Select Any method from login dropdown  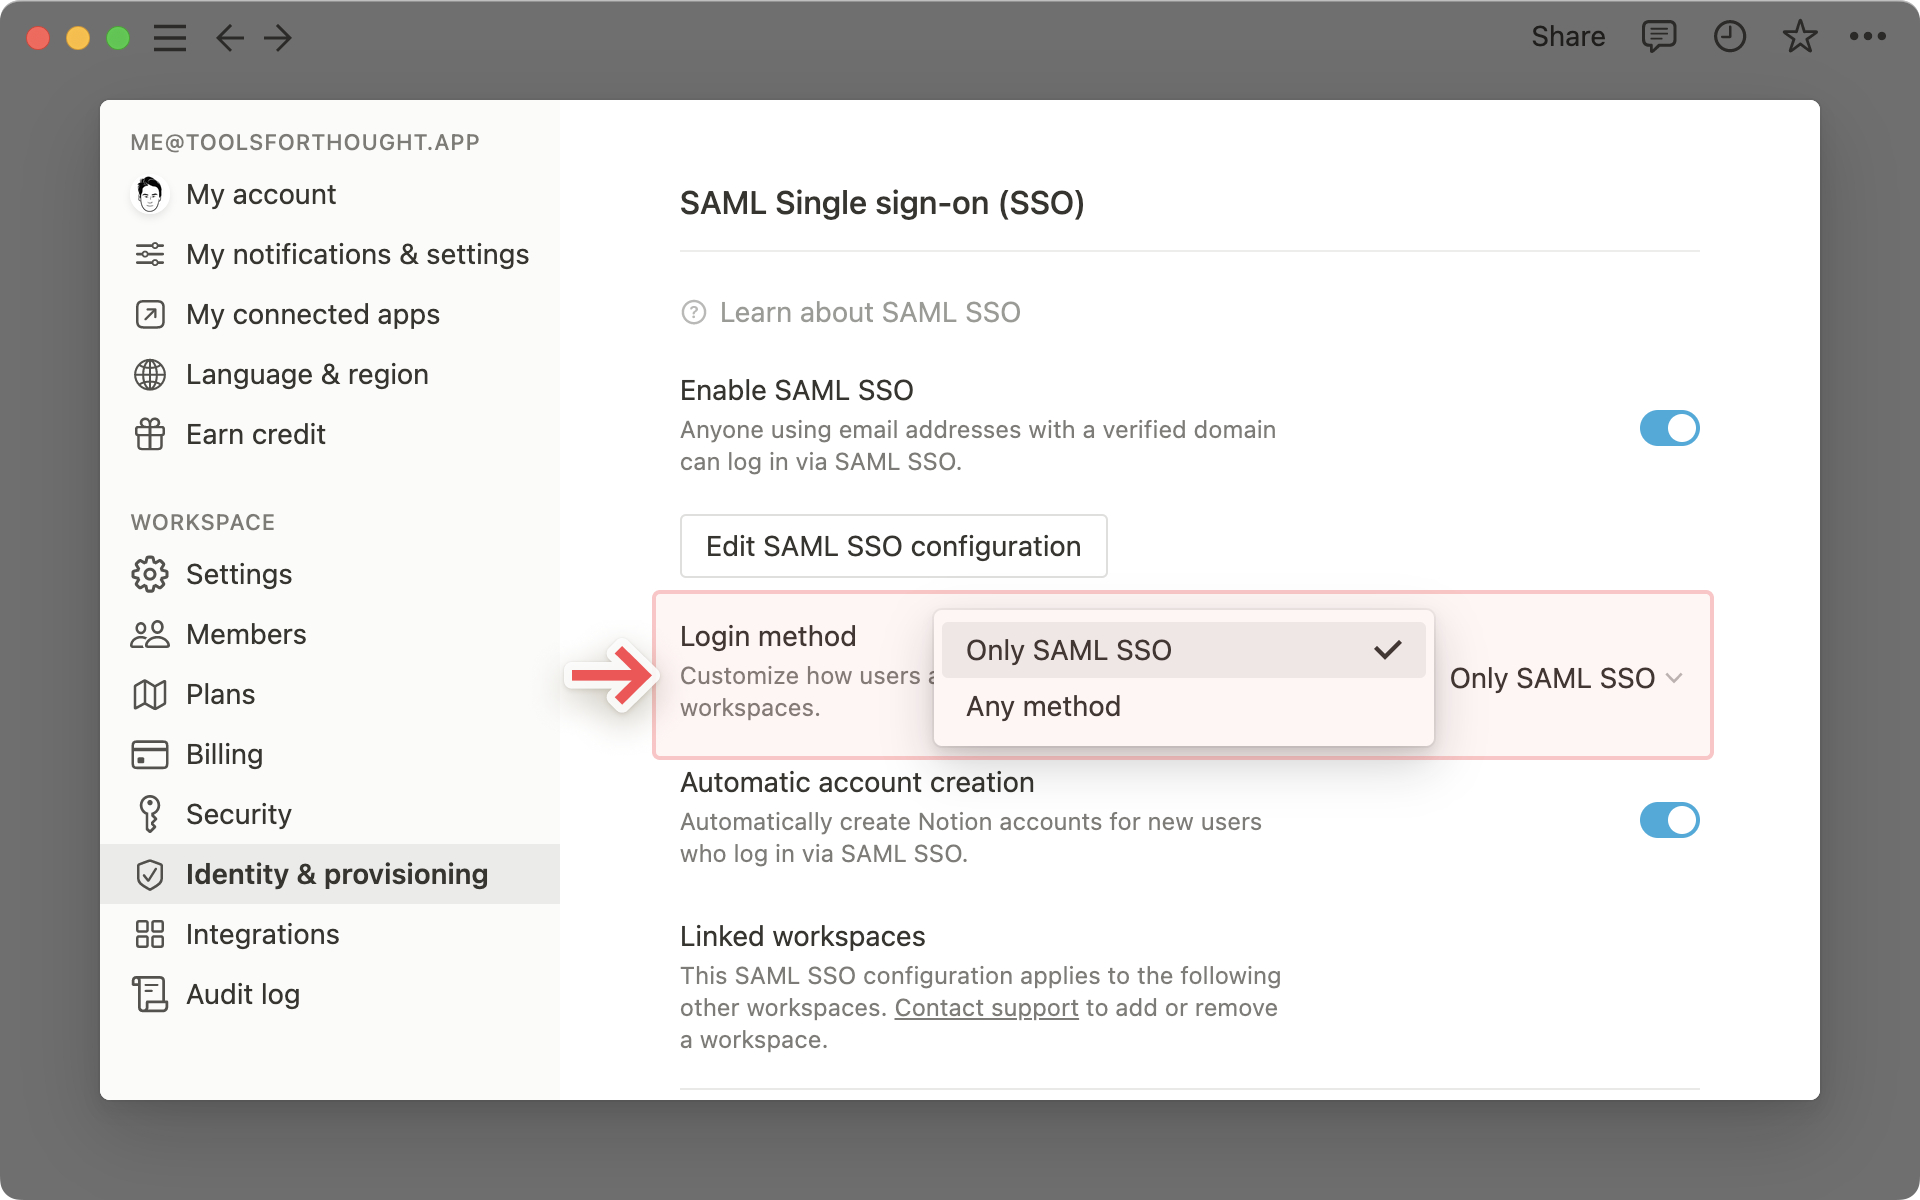point(1042,705)
